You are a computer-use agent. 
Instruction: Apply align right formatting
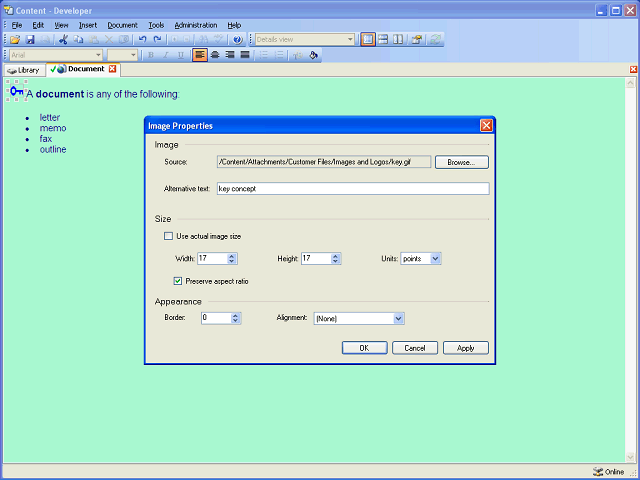tap(230, 55)
